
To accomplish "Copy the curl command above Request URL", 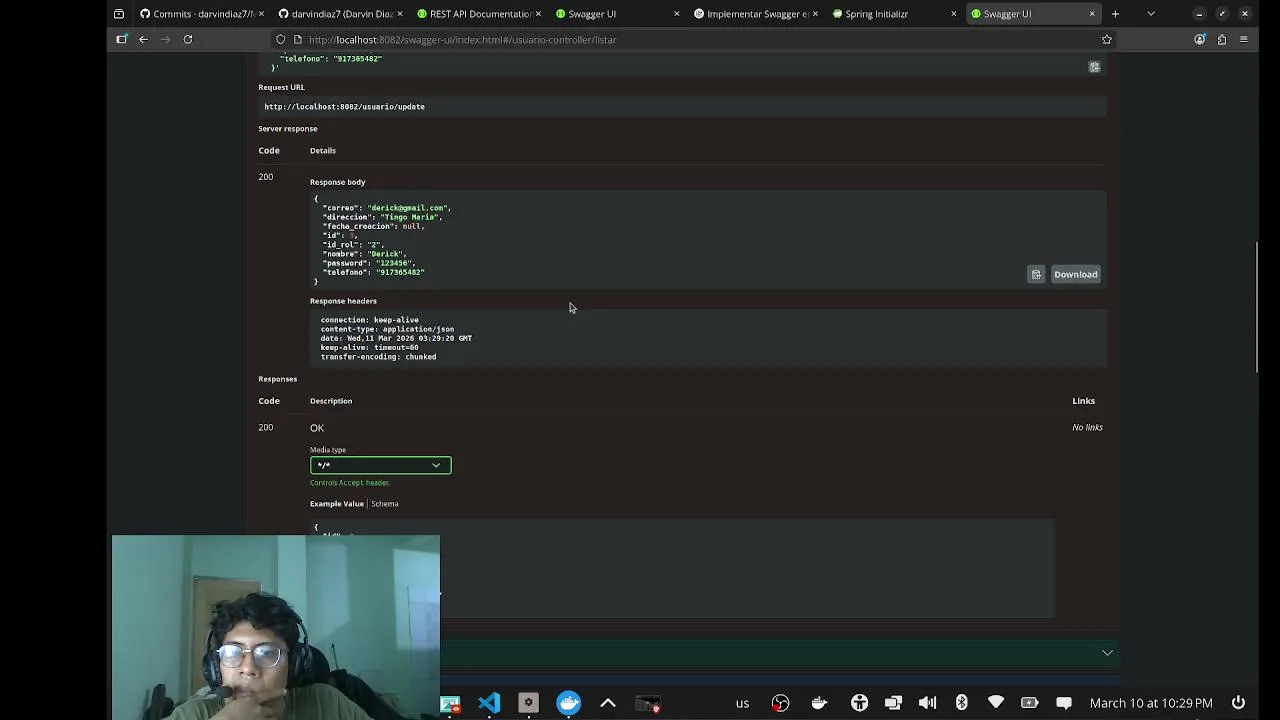I will [1094, 67].
